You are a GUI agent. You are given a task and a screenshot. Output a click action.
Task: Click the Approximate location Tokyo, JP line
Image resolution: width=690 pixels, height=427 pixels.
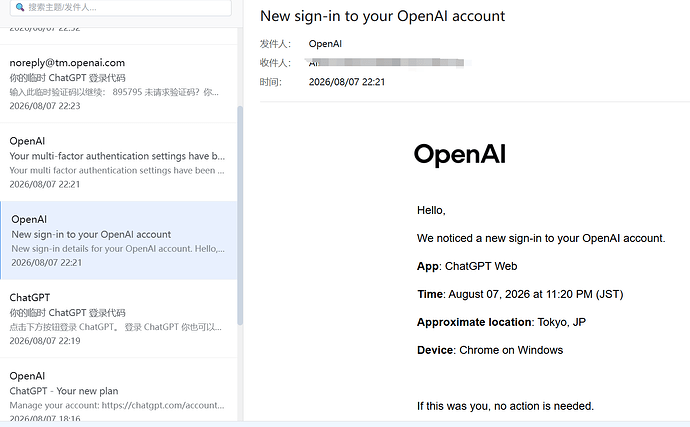(501, 322)
